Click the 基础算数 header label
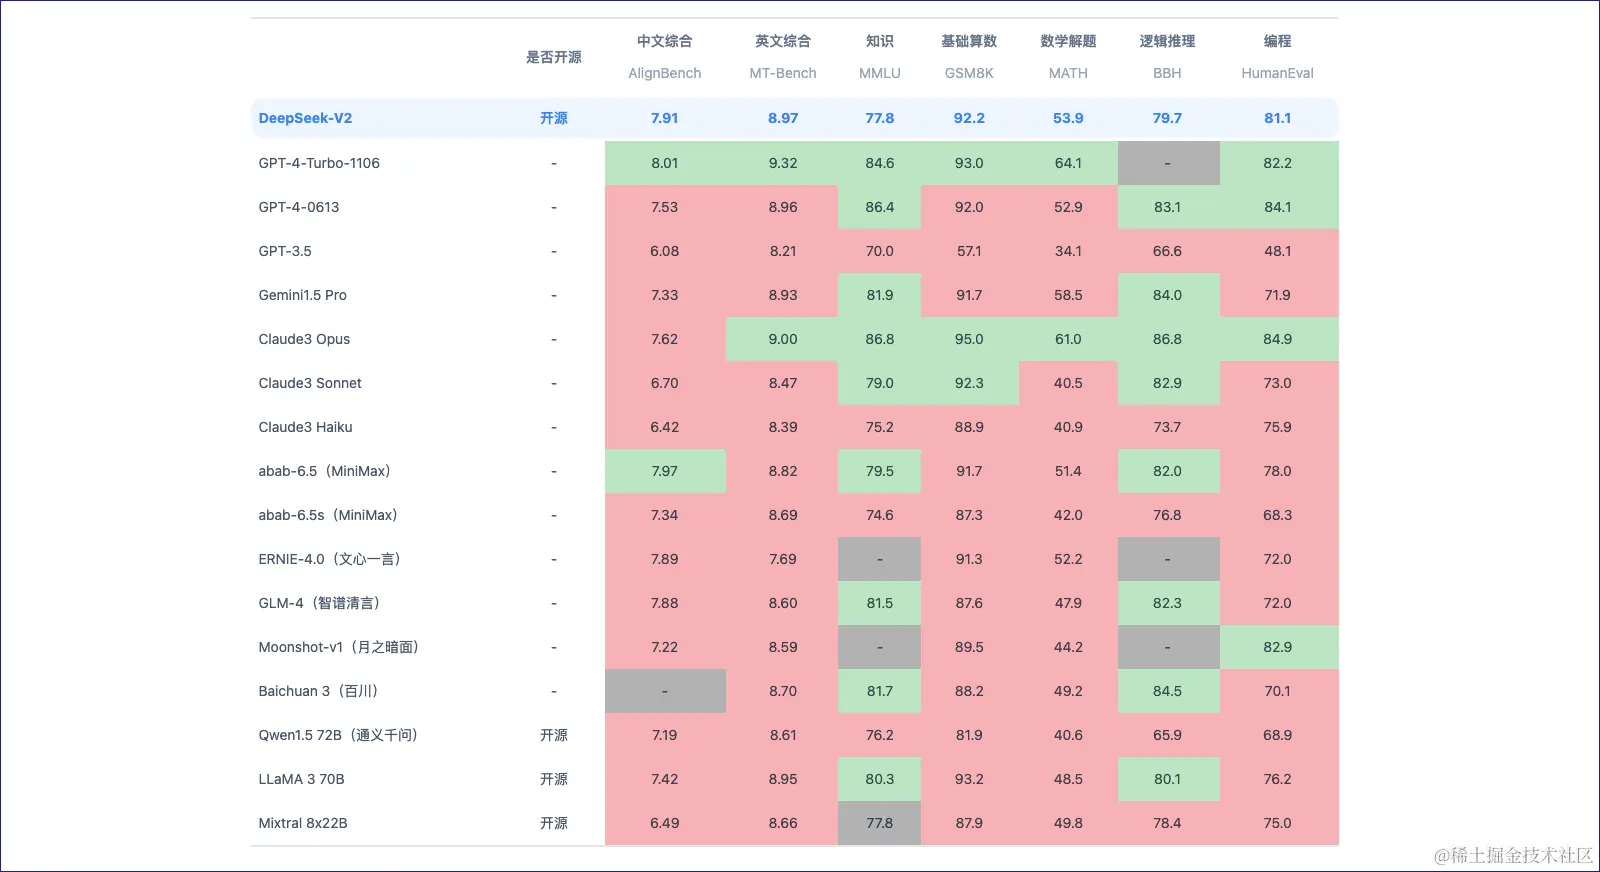Viewport: 1600px width, 872px height. (969, 41)
